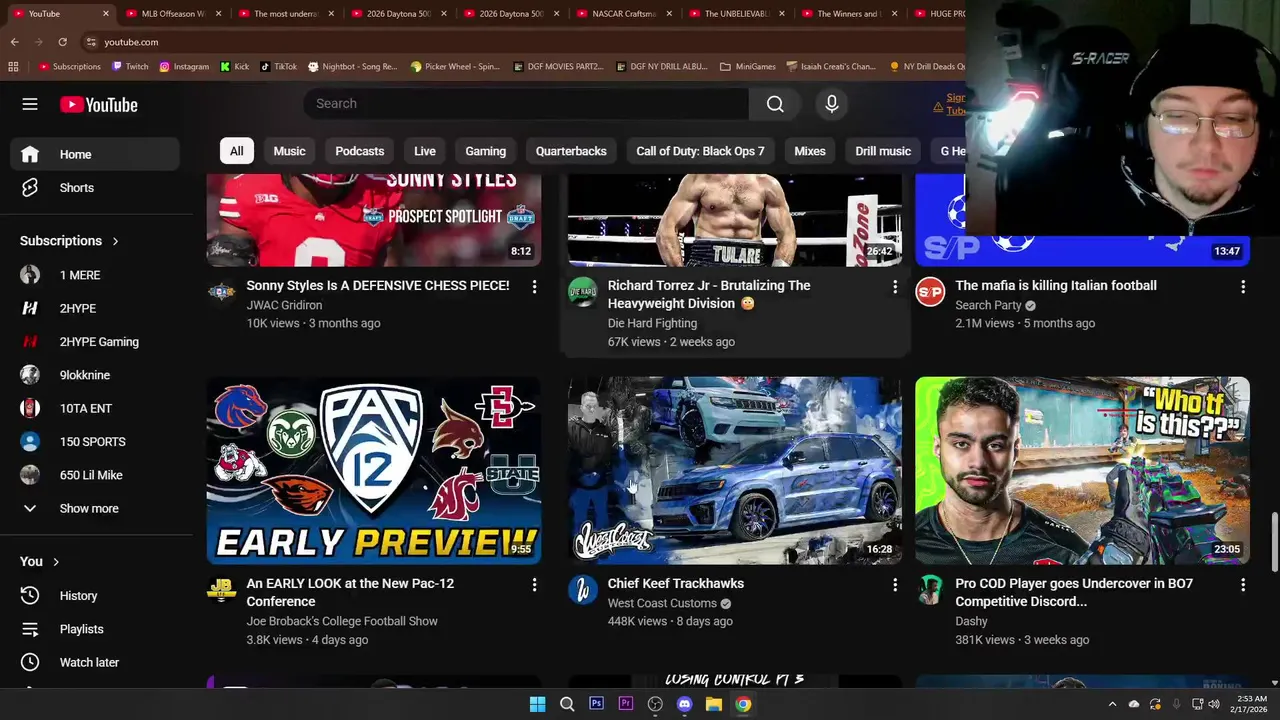Open Photoshop from the taskbar
This screenshot has width=1280, height=720.
click(x=596, y=704)
